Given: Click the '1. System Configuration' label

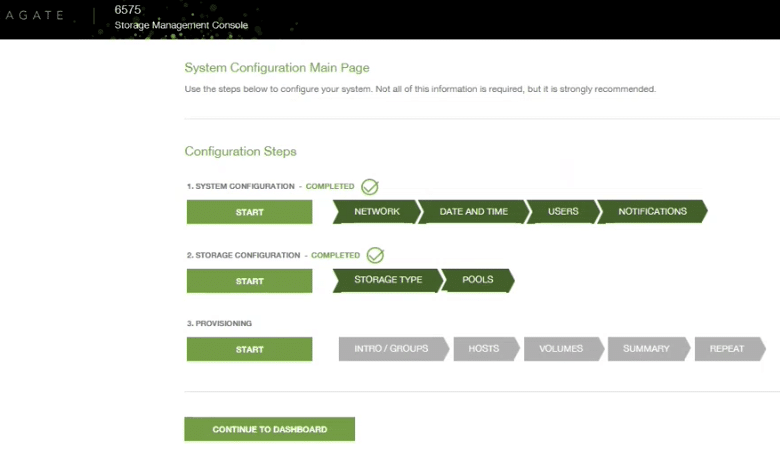Looking at the screenshot, I should pyautogui.click(x=241, y=186).
